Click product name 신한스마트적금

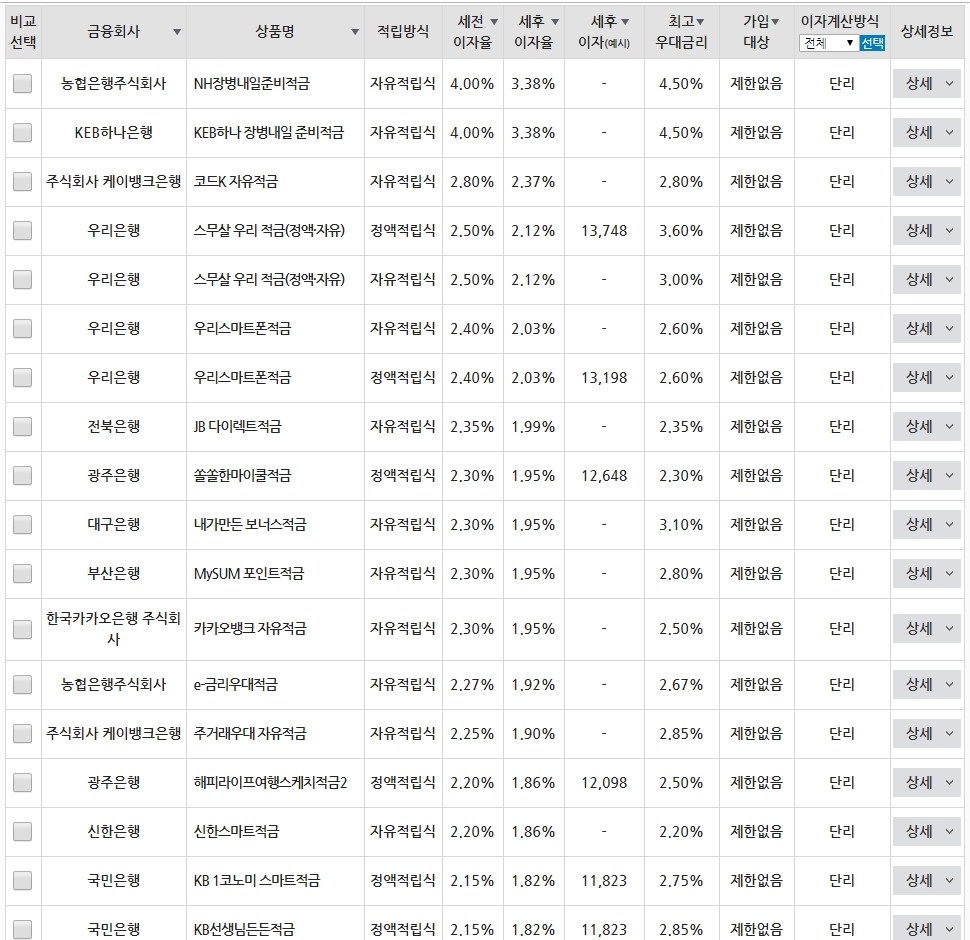click(x=236, y=832)
